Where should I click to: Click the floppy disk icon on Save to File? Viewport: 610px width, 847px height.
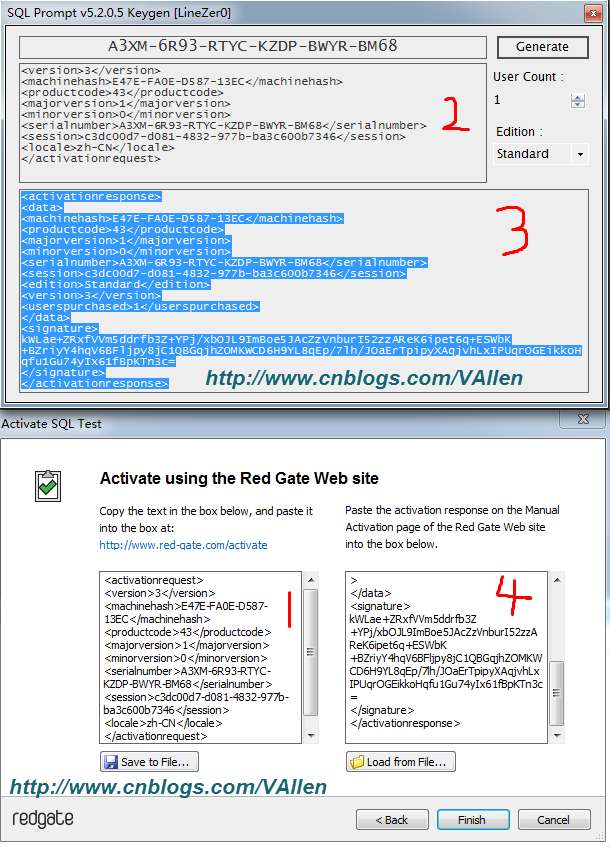tap(111, 762)
